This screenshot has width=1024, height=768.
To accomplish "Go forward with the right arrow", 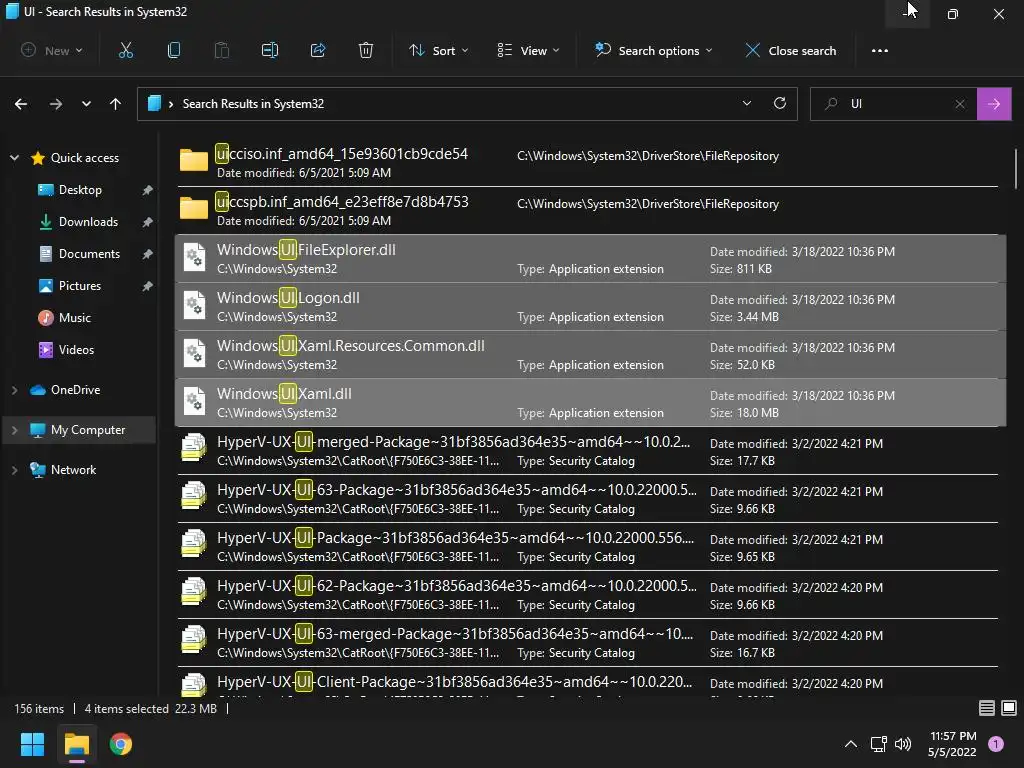I will coord(56,104).
